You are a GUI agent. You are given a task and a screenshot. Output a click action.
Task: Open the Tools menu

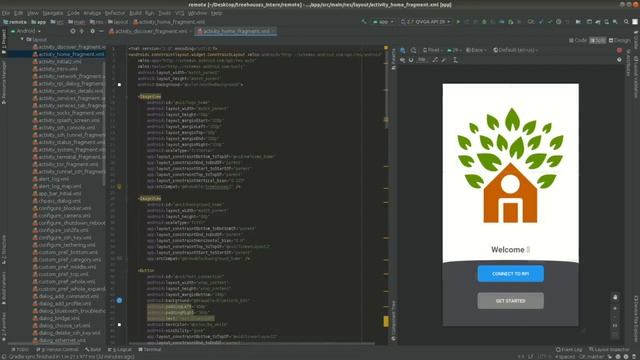(x=164, y=13)
